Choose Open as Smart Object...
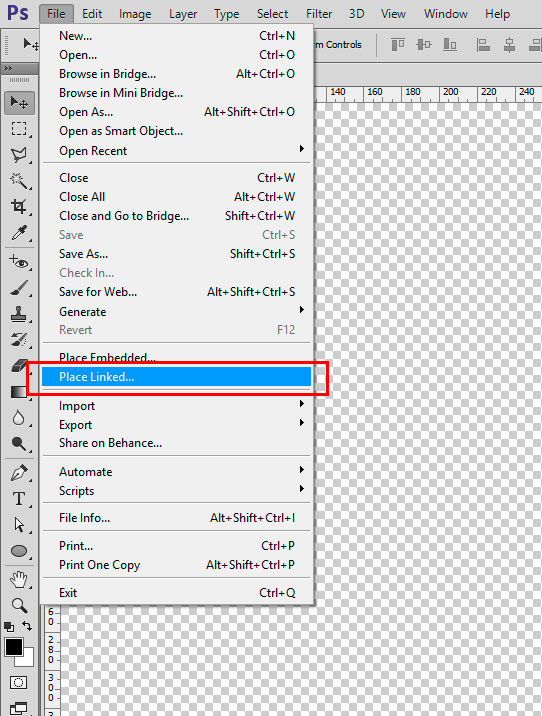This screenshot has width=542, height=716. click(176, 131)
